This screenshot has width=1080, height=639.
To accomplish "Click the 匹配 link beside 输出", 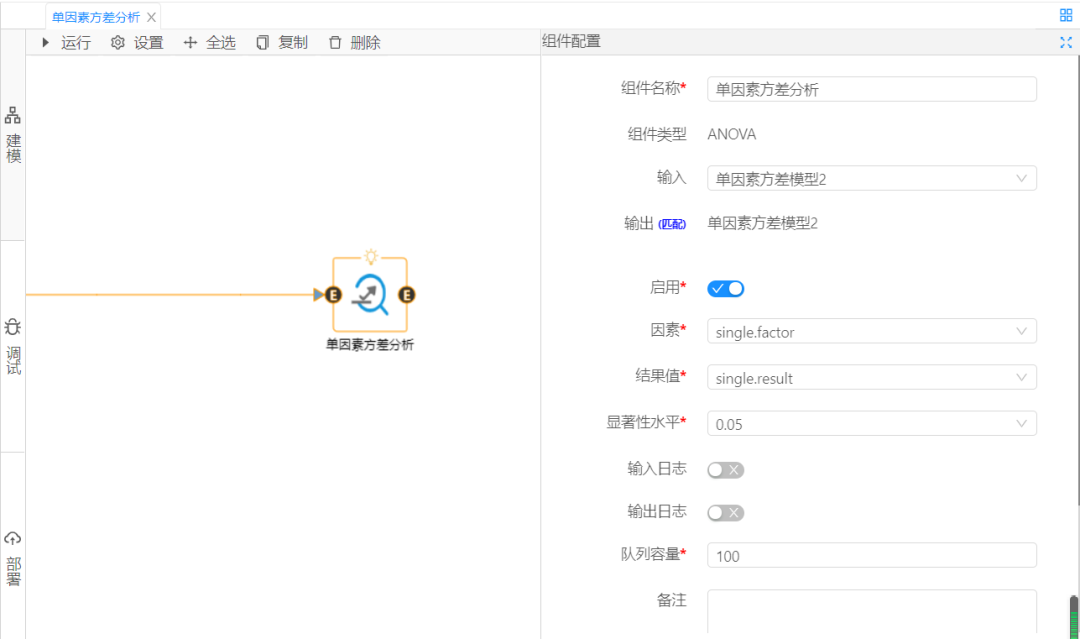I will point(672,225).
